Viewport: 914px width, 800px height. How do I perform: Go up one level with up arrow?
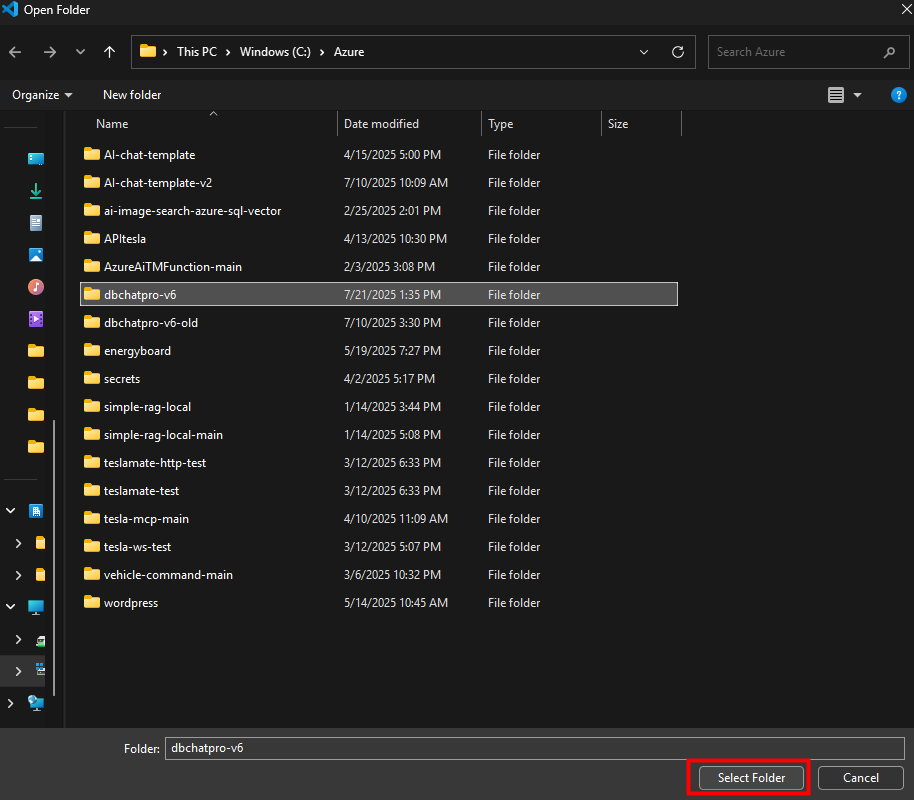point(109,52)
